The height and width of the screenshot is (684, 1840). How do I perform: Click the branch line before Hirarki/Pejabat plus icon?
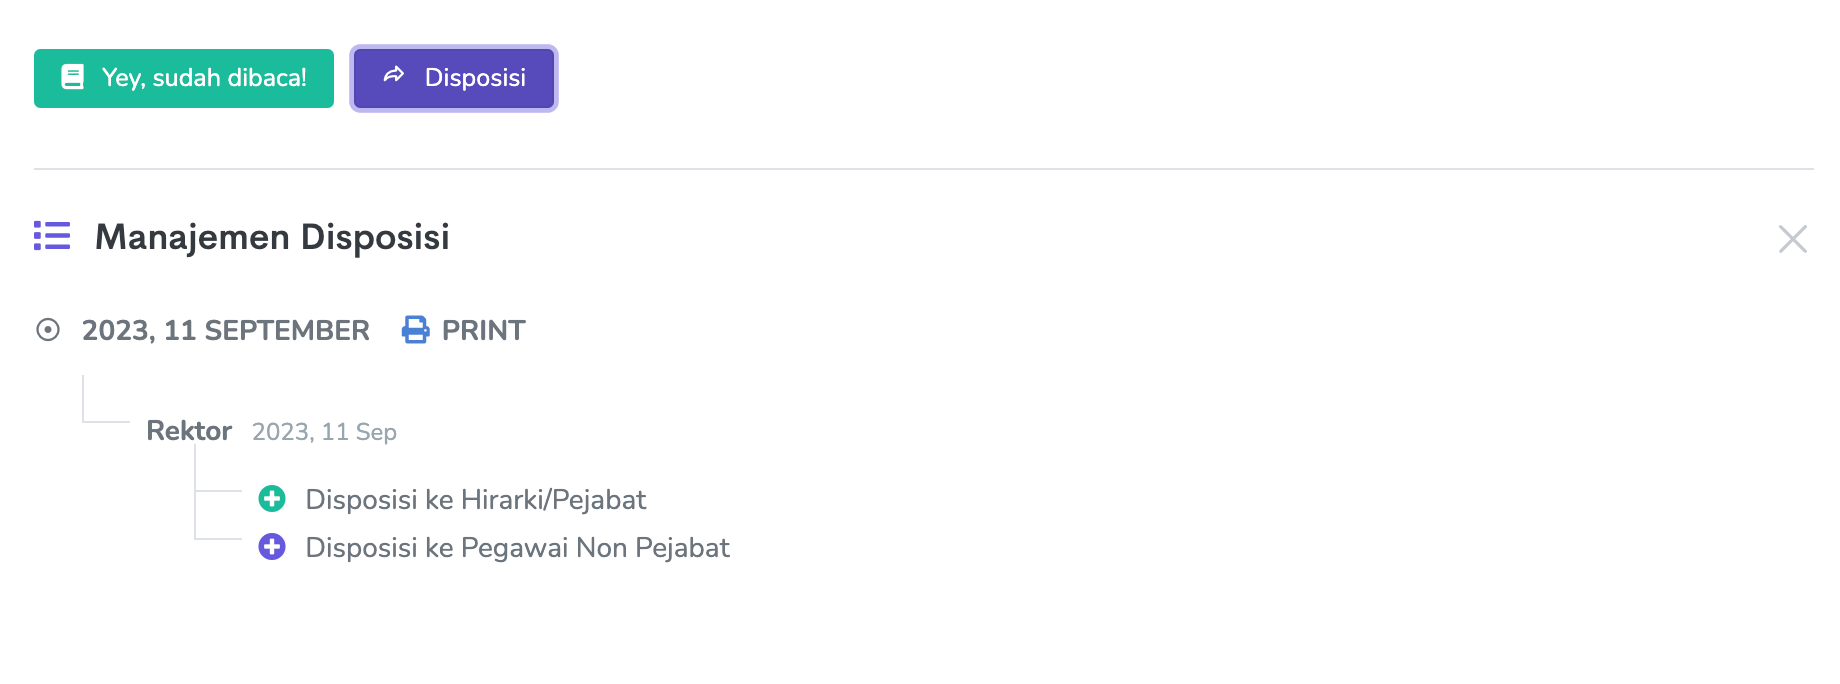pyautogui.click(x=218, y=491)
